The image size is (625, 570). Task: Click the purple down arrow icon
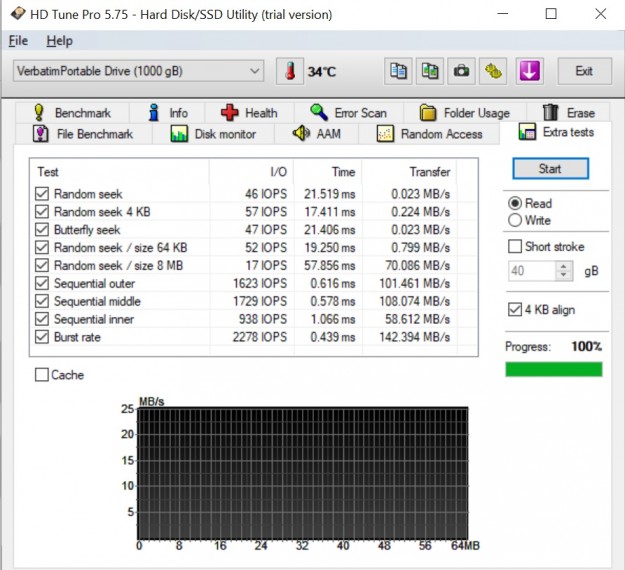click(x=529, y=71)
